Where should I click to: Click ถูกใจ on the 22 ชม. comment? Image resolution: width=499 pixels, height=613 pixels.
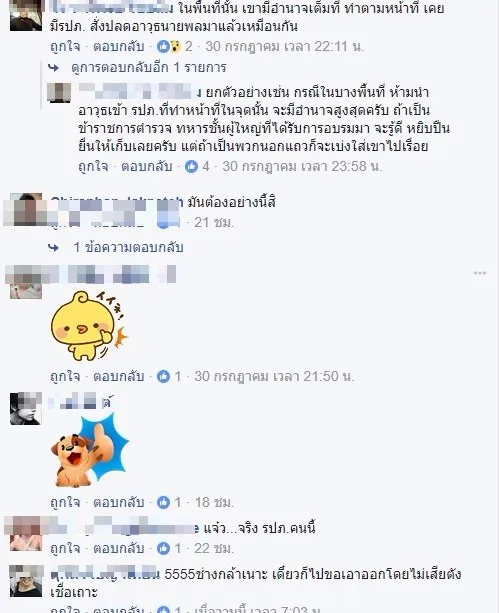pos(65,548)
